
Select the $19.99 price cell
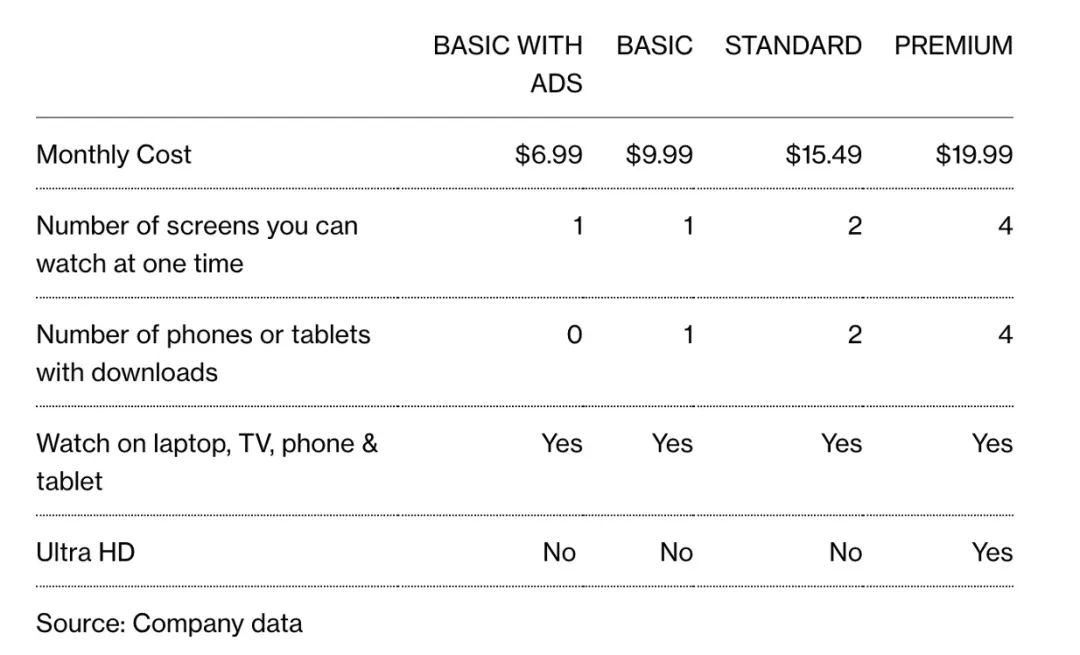coord(974,154)
